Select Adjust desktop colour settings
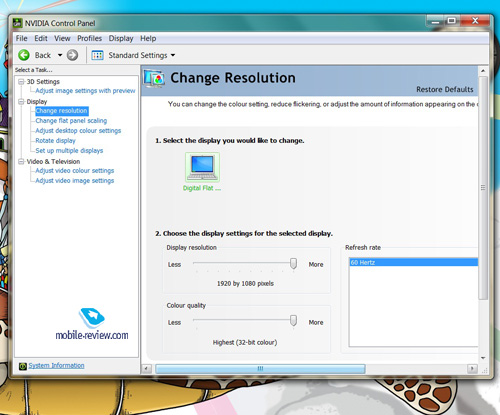The height and width of the screenshot is (415, 500). pyautogui.click(x=78, y=131)
